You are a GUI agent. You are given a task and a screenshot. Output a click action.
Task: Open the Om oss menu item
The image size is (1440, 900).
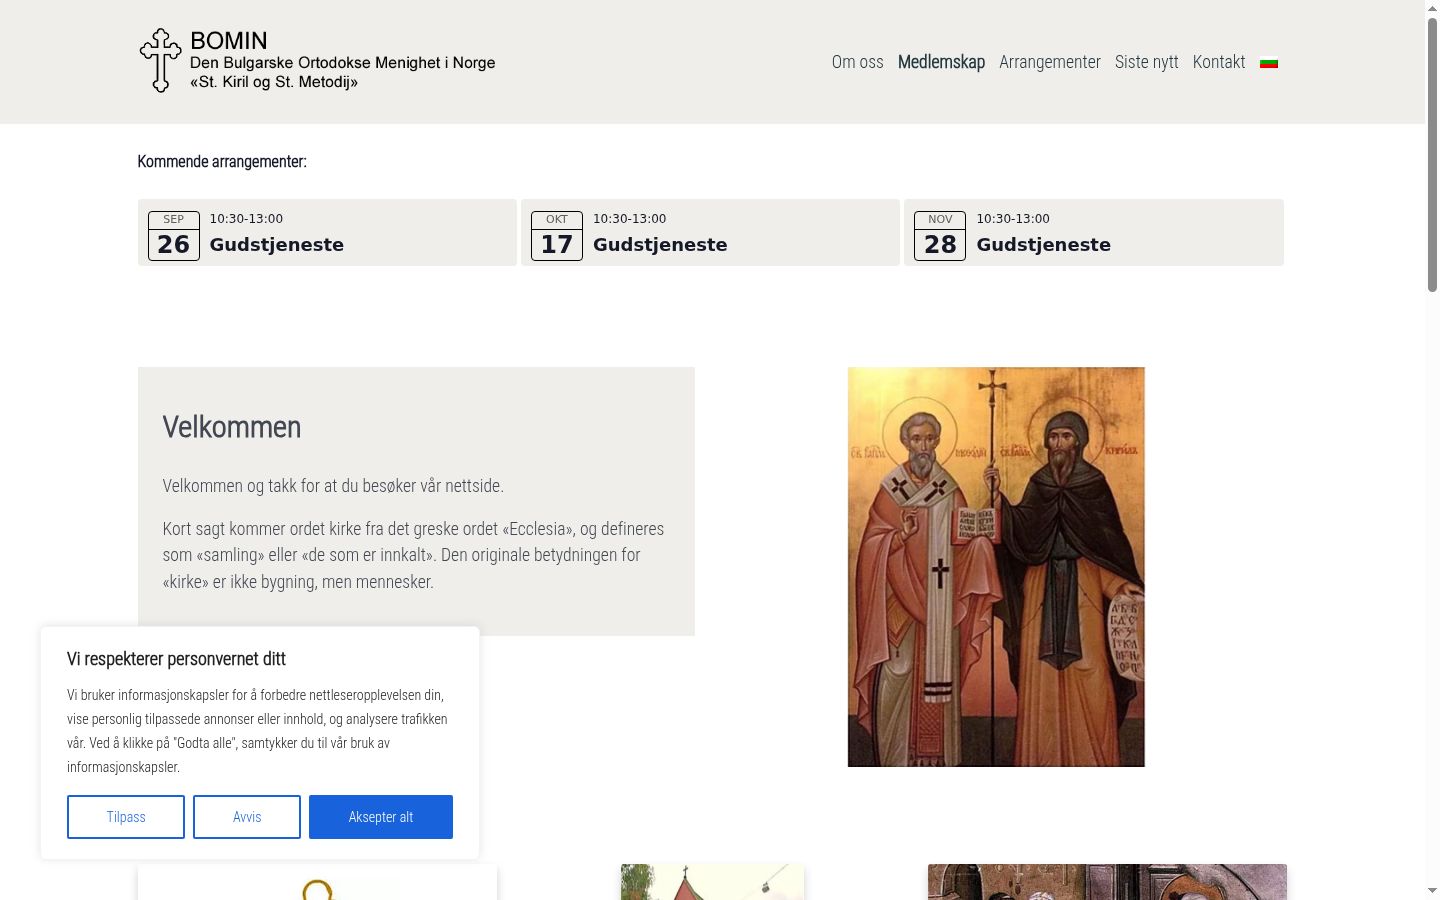[857, 62]
